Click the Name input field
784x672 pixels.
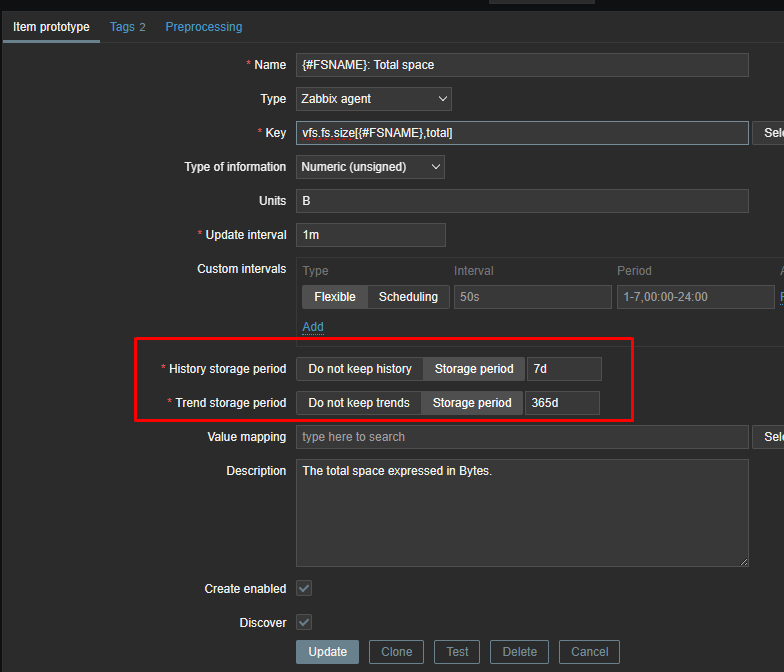click(522, 65)
